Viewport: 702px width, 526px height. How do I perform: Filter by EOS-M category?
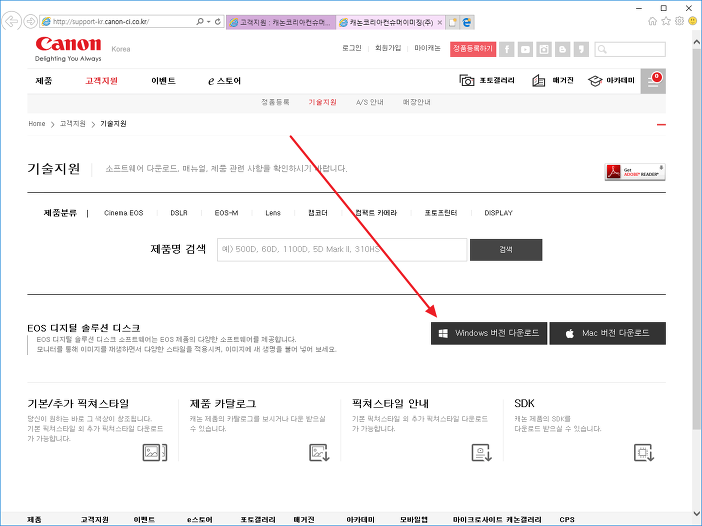(226, 213)
